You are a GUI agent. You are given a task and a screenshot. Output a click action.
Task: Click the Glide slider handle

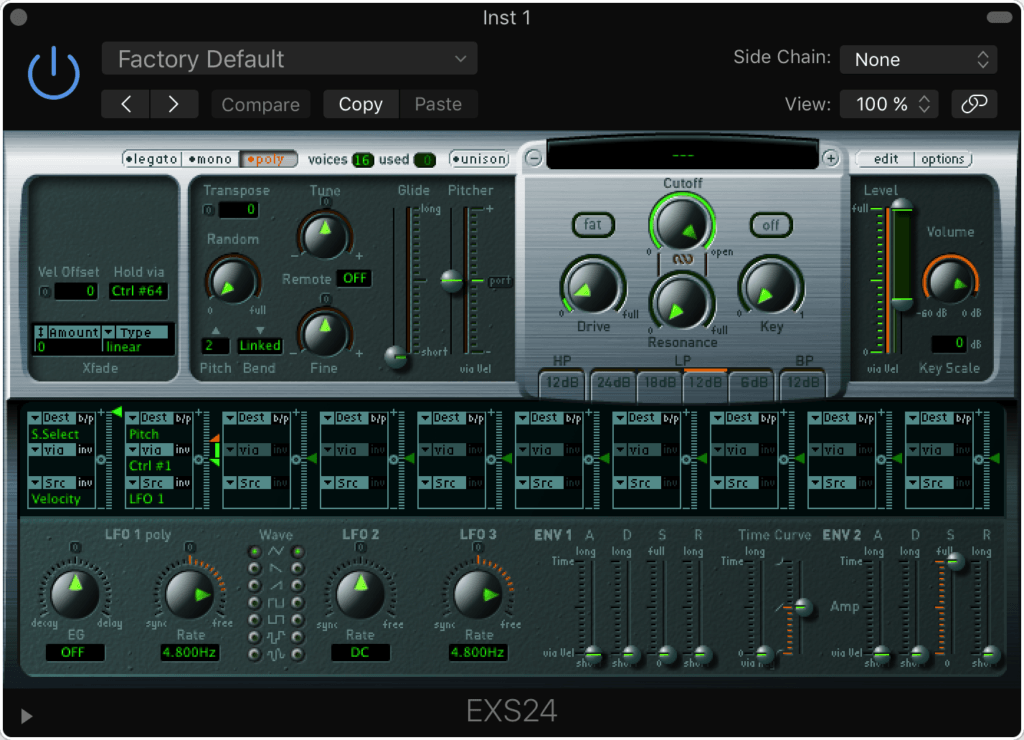pyautogui.click(x=396, y=357)
